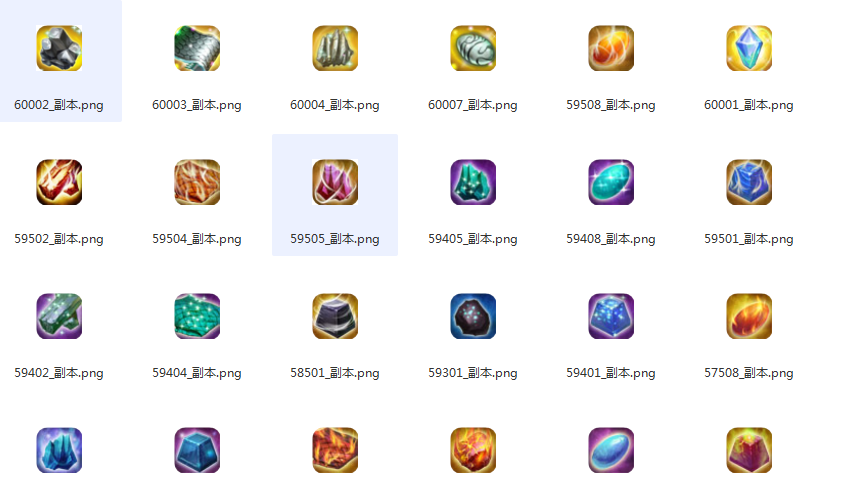Click the 60003_副本.png scale armor thumbnail
Image resolution: width=844 pixels, height=484 pixels.
click(197, 48)
